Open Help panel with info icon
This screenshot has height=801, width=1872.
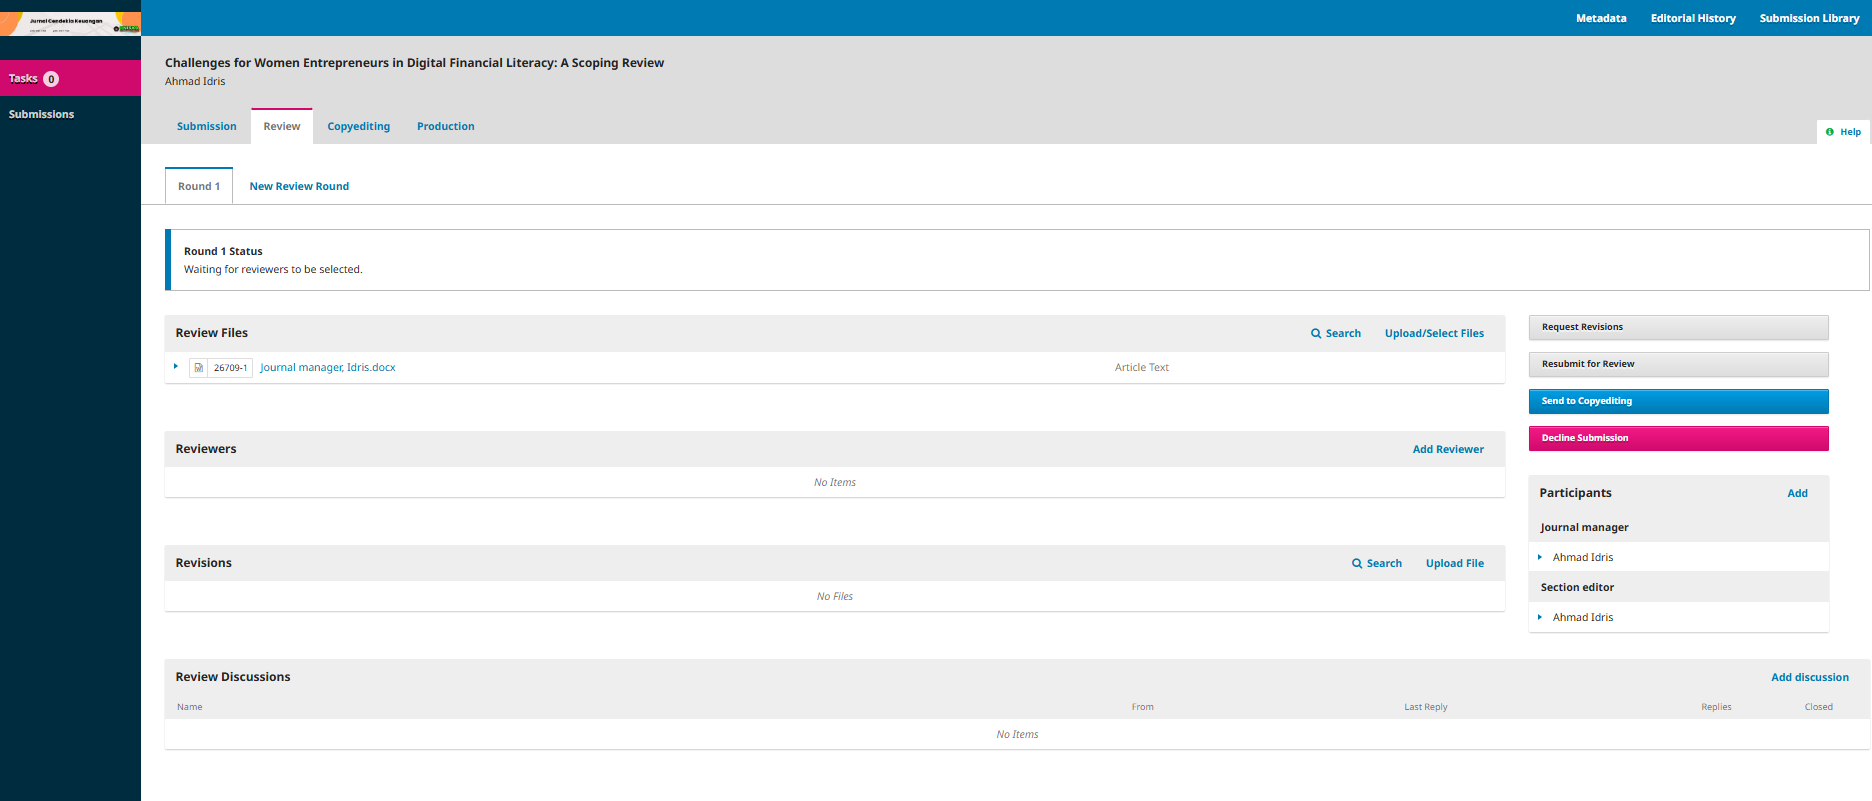pyautogui.click(x=1842, y=132)
